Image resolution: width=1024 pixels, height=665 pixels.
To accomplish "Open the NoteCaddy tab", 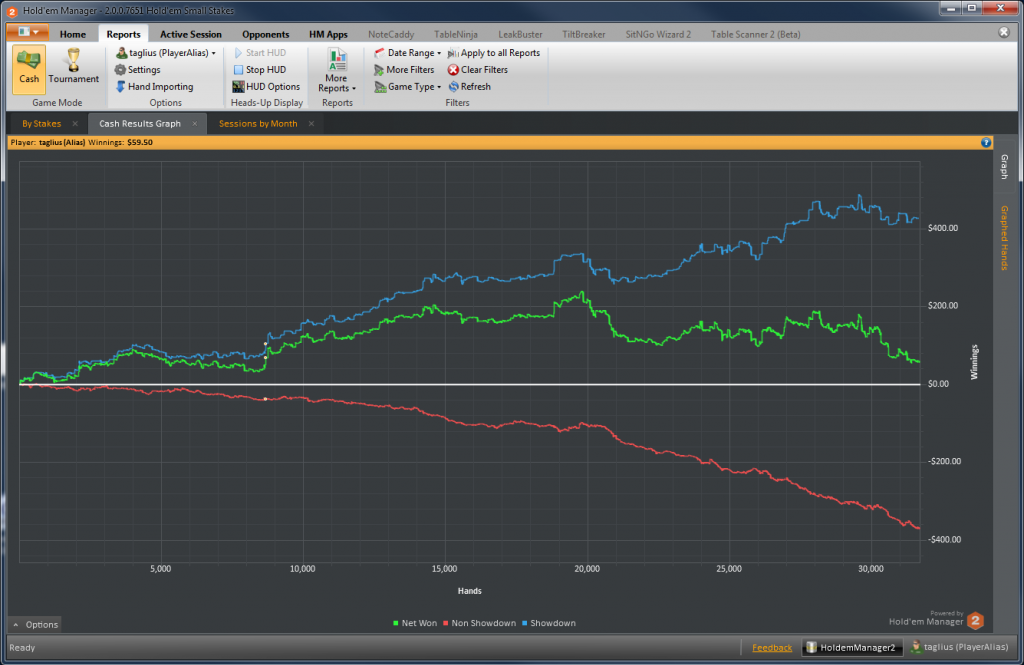I will pyautogui.click(x=391, y=34).
